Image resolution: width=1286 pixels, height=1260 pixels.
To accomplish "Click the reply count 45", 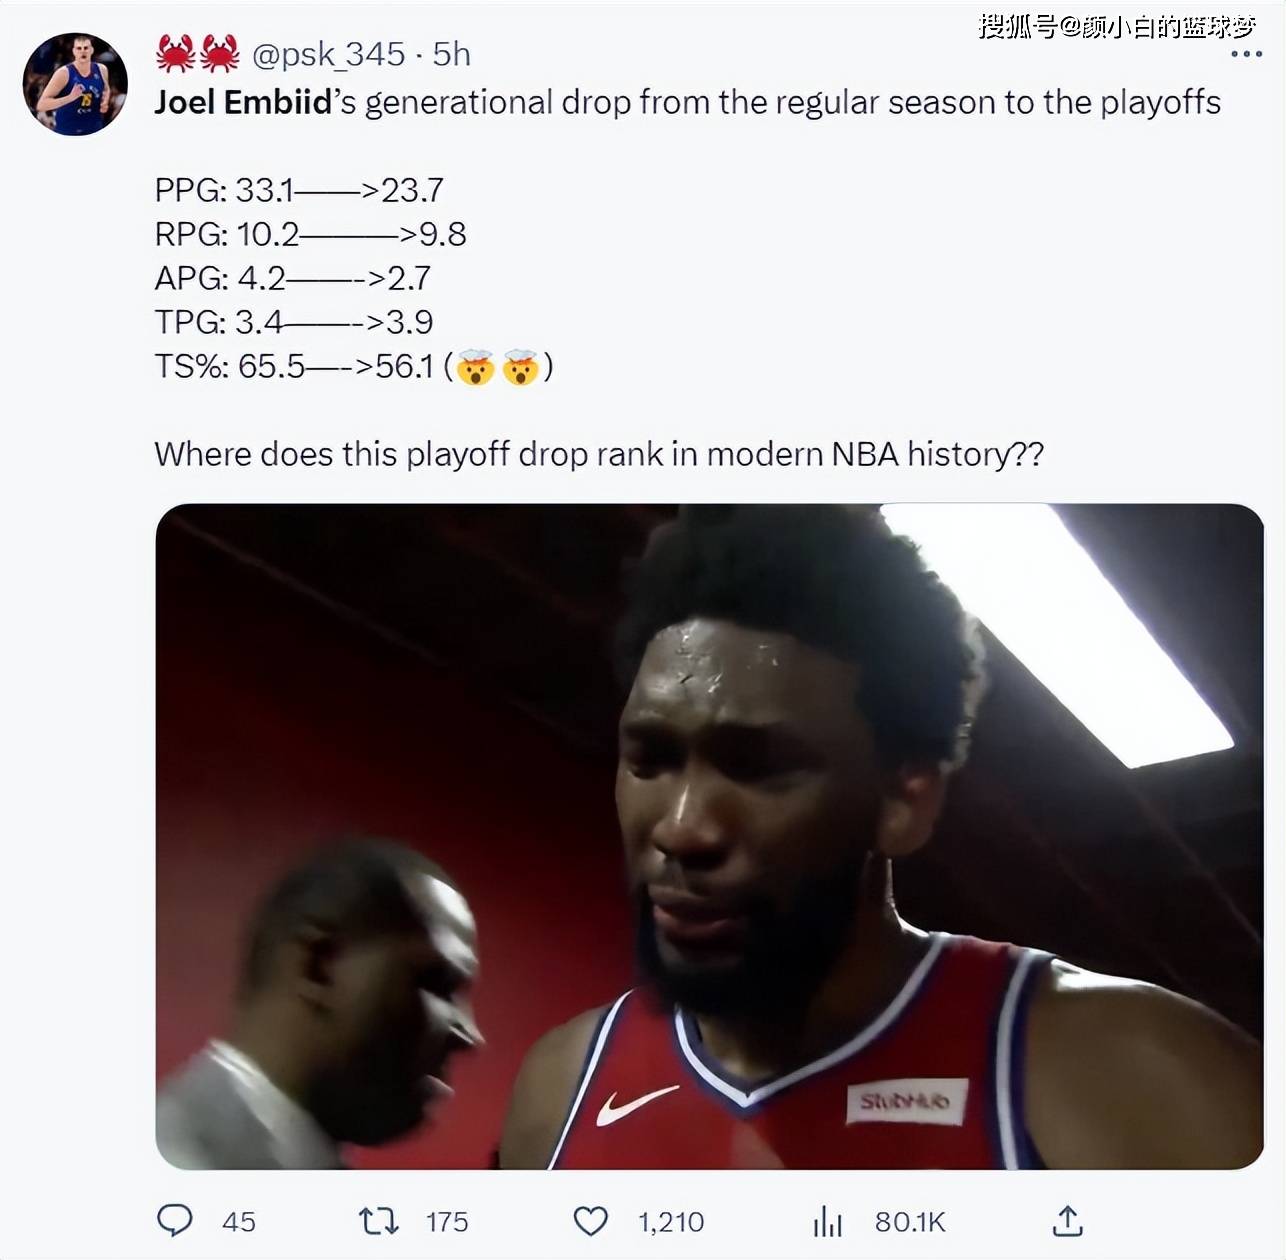I will pos(239,1222).
